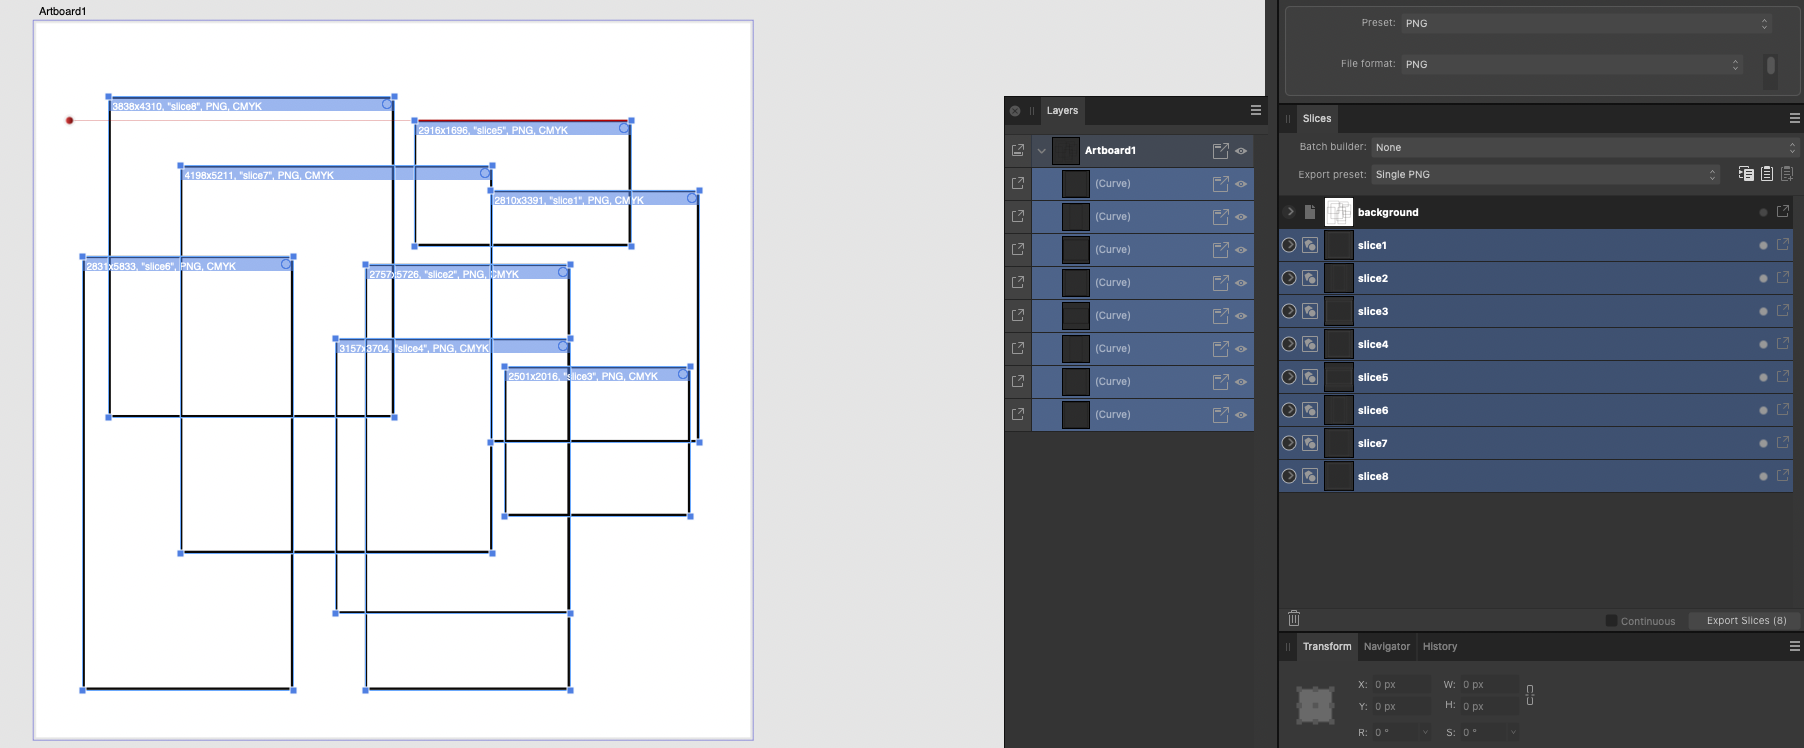Screen dimensions: 1804x748
Task: Open the shear S value dropdown
Action: click(1513, 732)
